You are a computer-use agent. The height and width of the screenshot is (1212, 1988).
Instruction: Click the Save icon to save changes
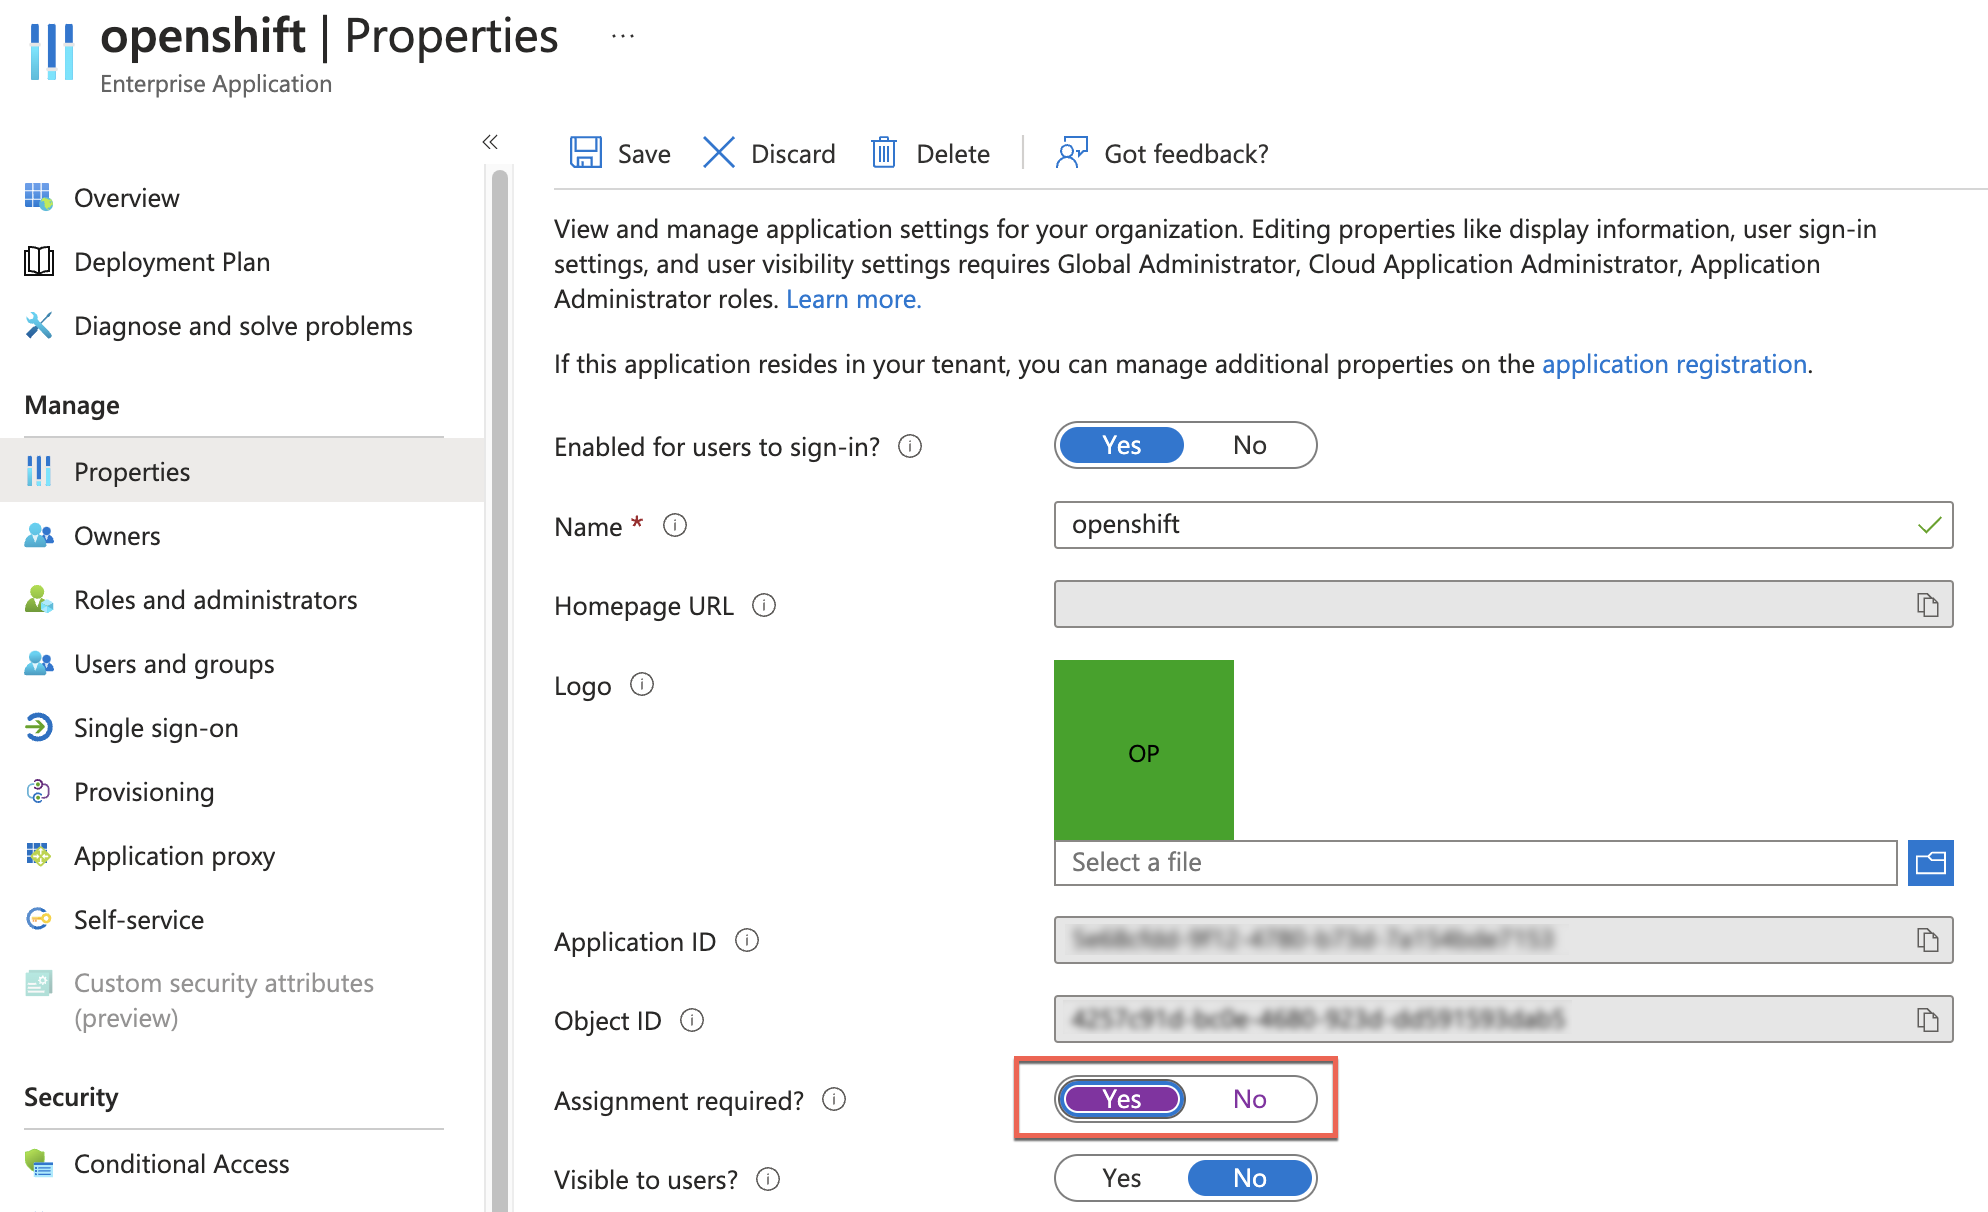coord(584,152)
